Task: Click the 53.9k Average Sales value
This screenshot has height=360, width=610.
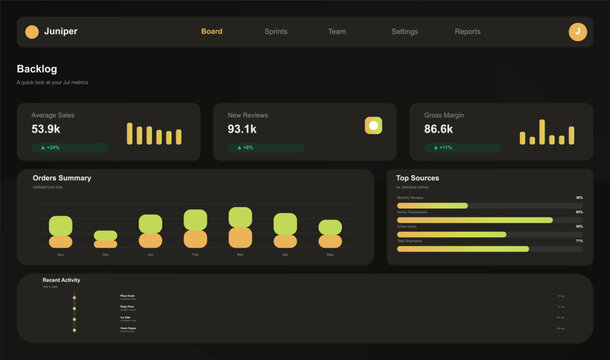Action: pos(46,129)
